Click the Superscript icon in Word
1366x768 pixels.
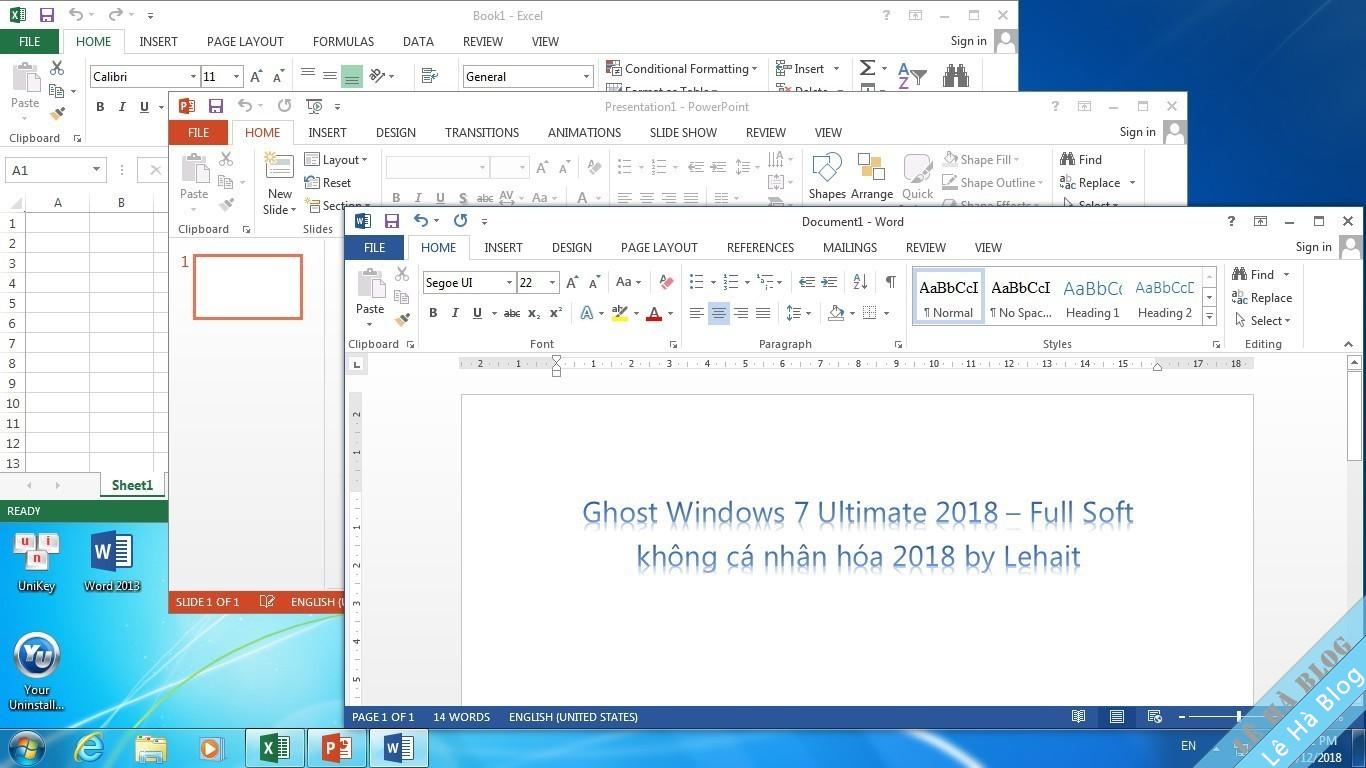555,313
